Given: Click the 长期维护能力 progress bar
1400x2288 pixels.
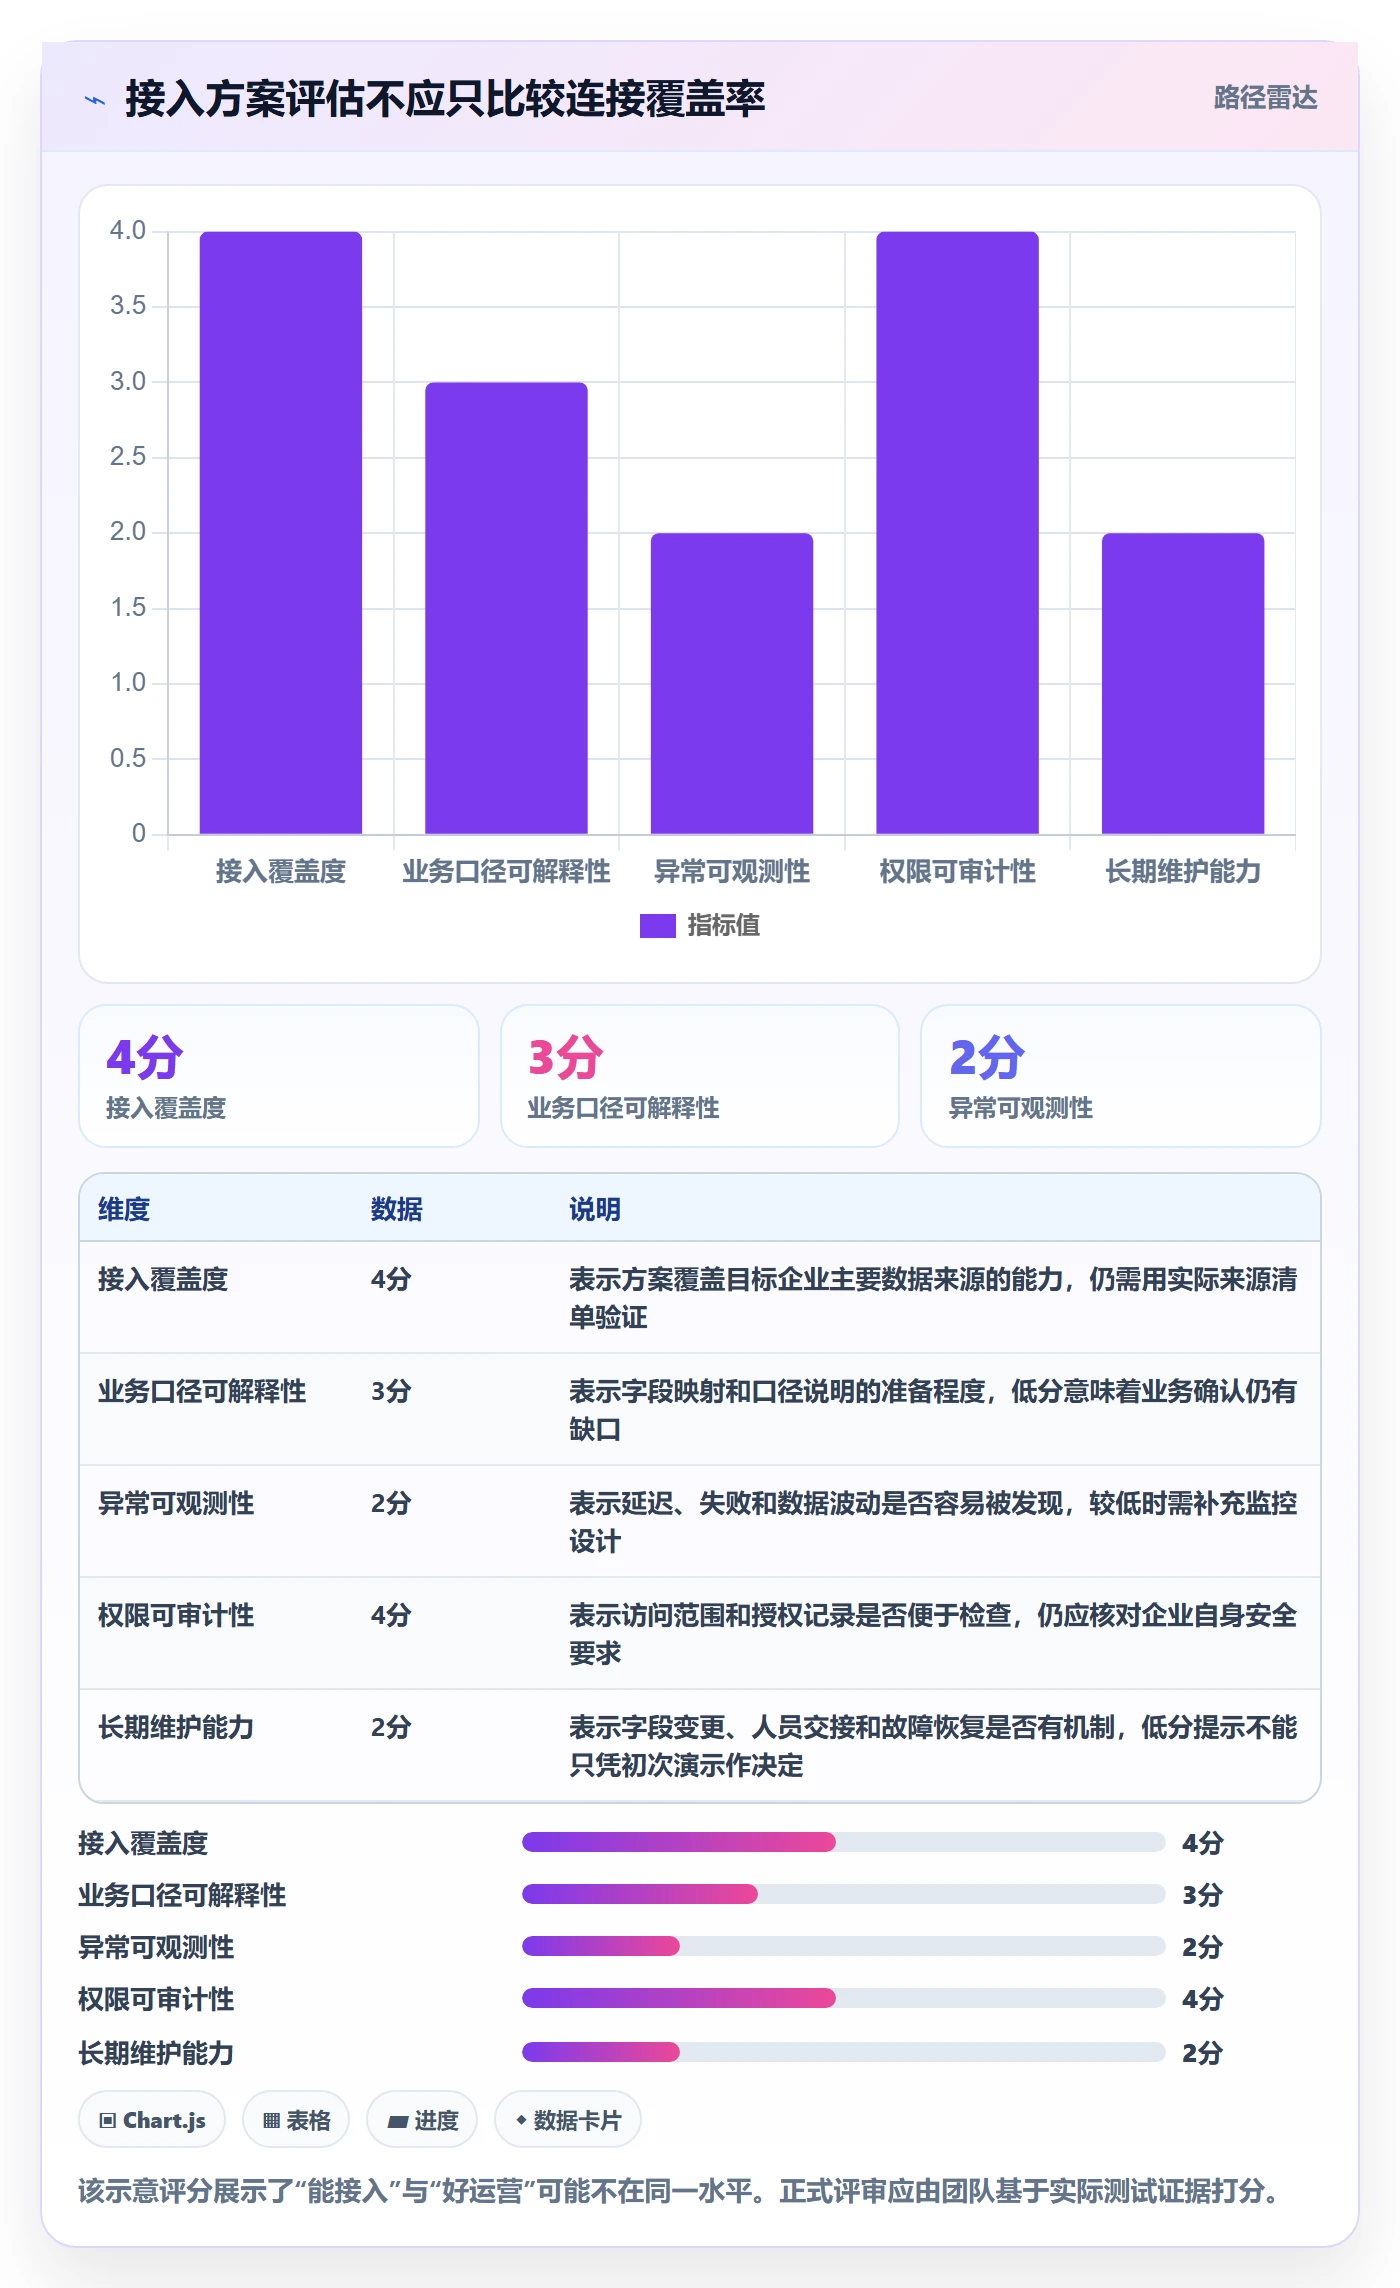Looking at the screenshot, I should (844, 2052).
